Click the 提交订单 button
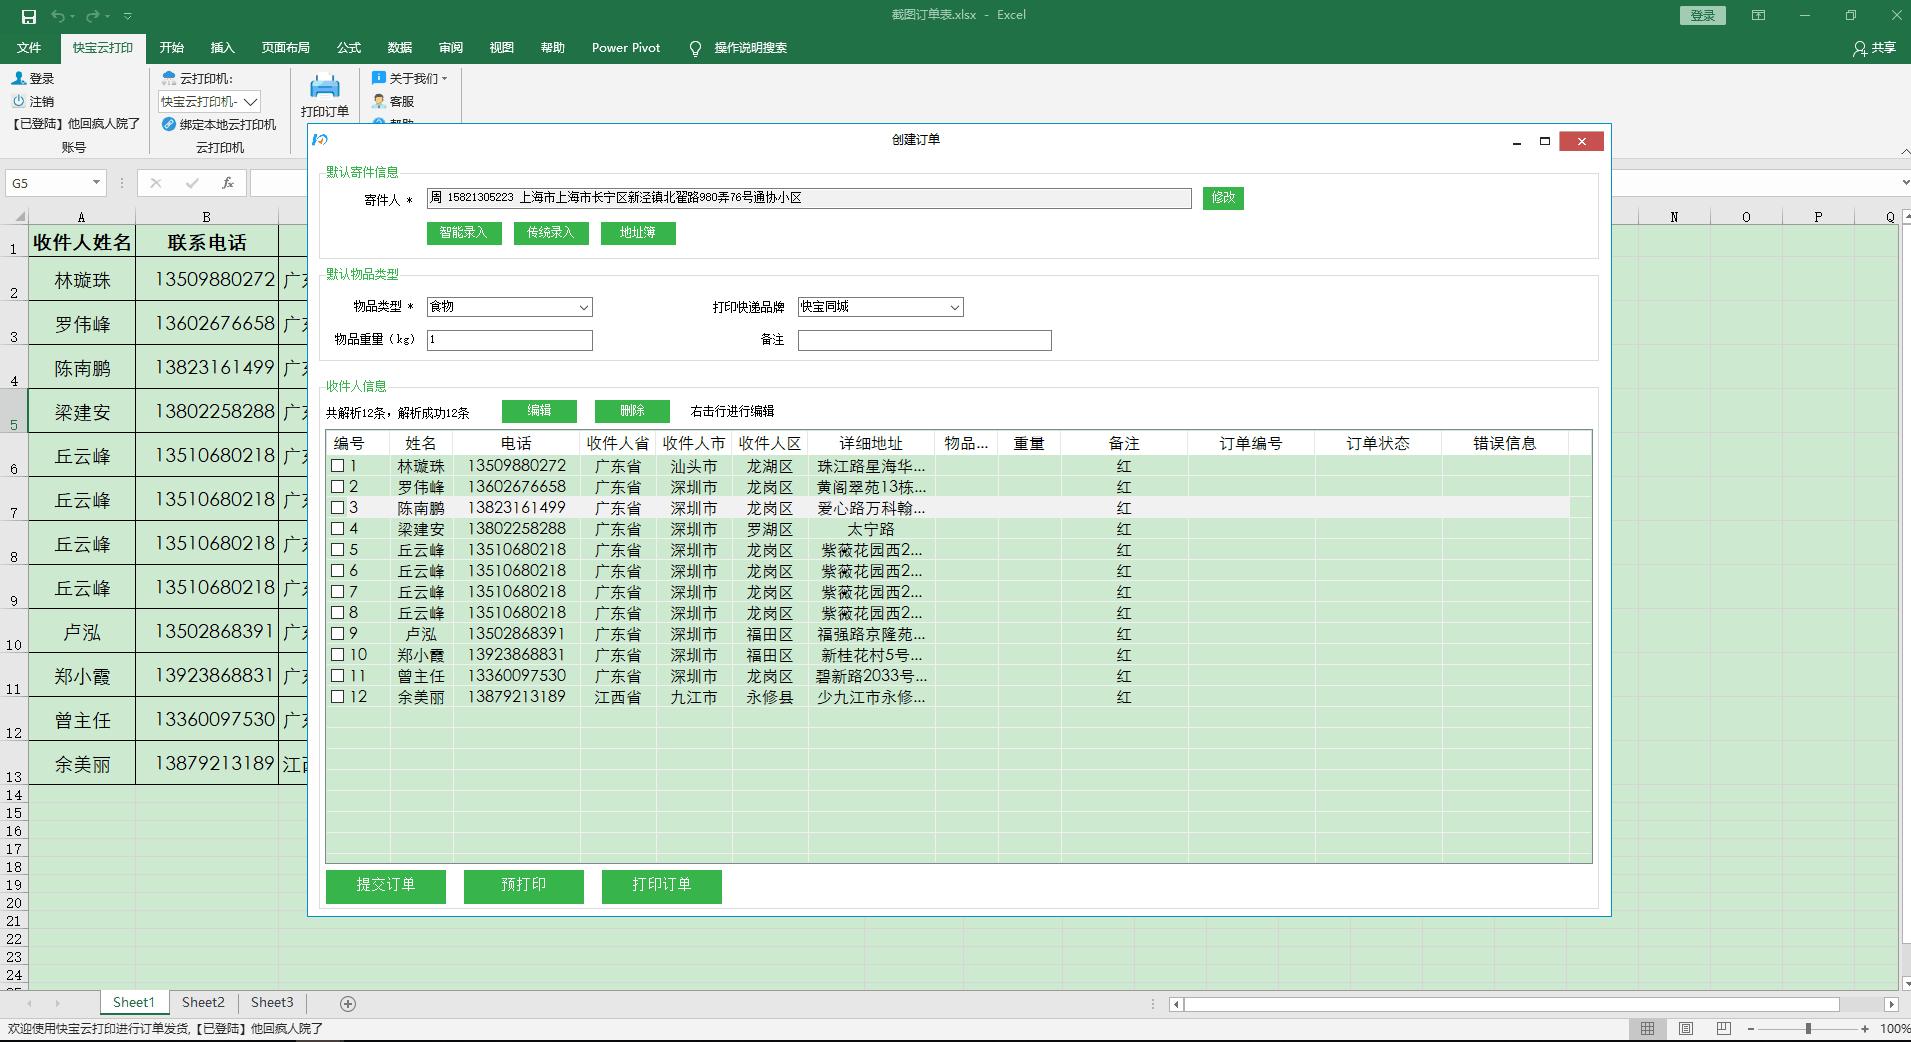The width and height of the screenshot is (1911, 1042). 386,886
